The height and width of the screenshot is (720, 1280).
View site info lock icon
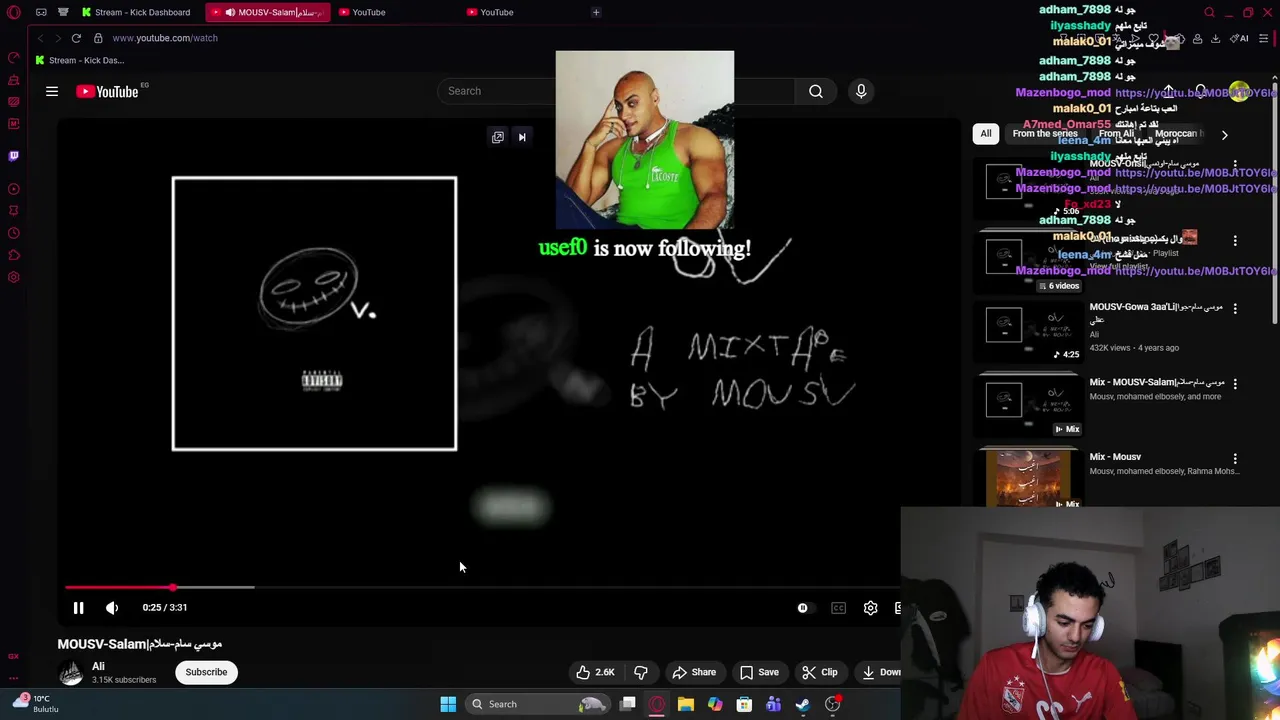(98, 38)
